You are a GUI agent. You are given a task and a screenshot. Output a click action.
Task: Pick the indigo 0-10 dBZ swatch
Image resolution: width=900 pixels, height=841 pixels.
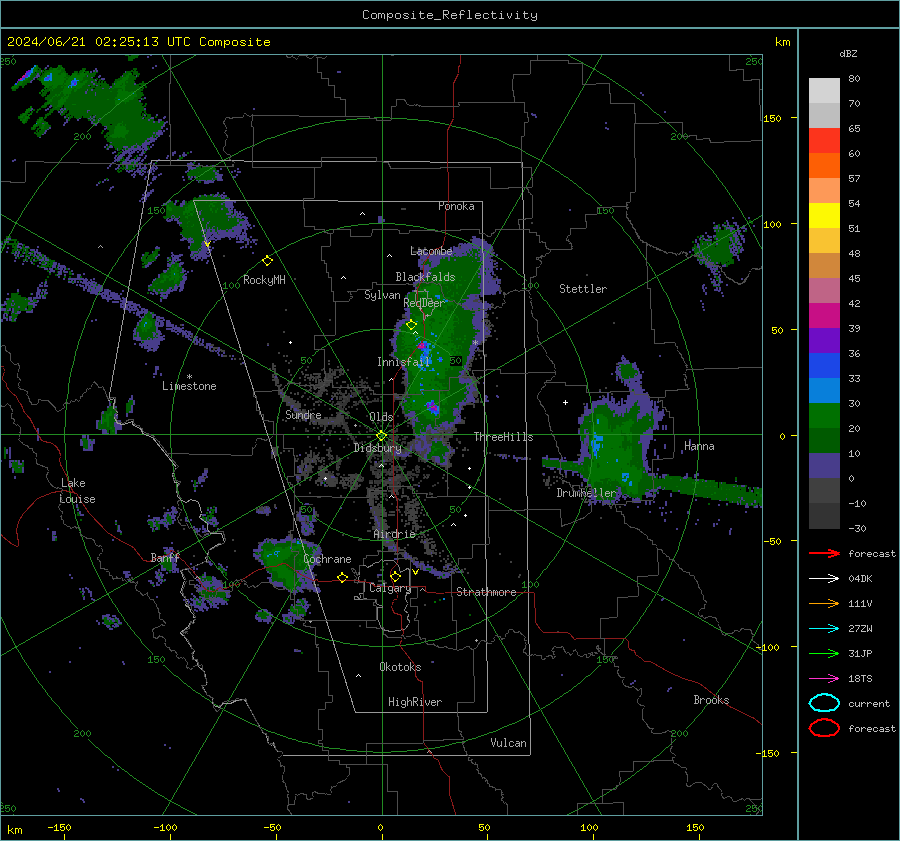click(824, 466)
